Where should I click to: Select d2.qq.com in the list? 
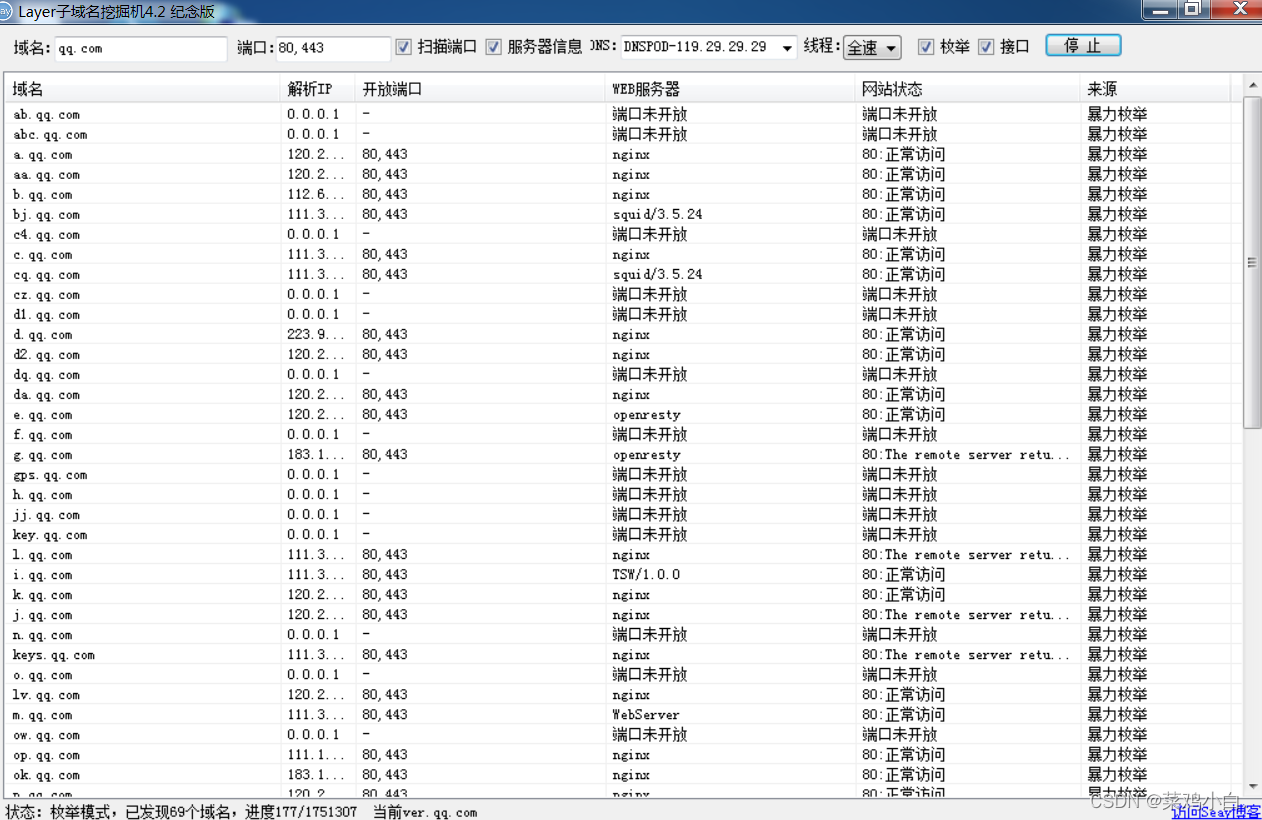tap(46, 355)
